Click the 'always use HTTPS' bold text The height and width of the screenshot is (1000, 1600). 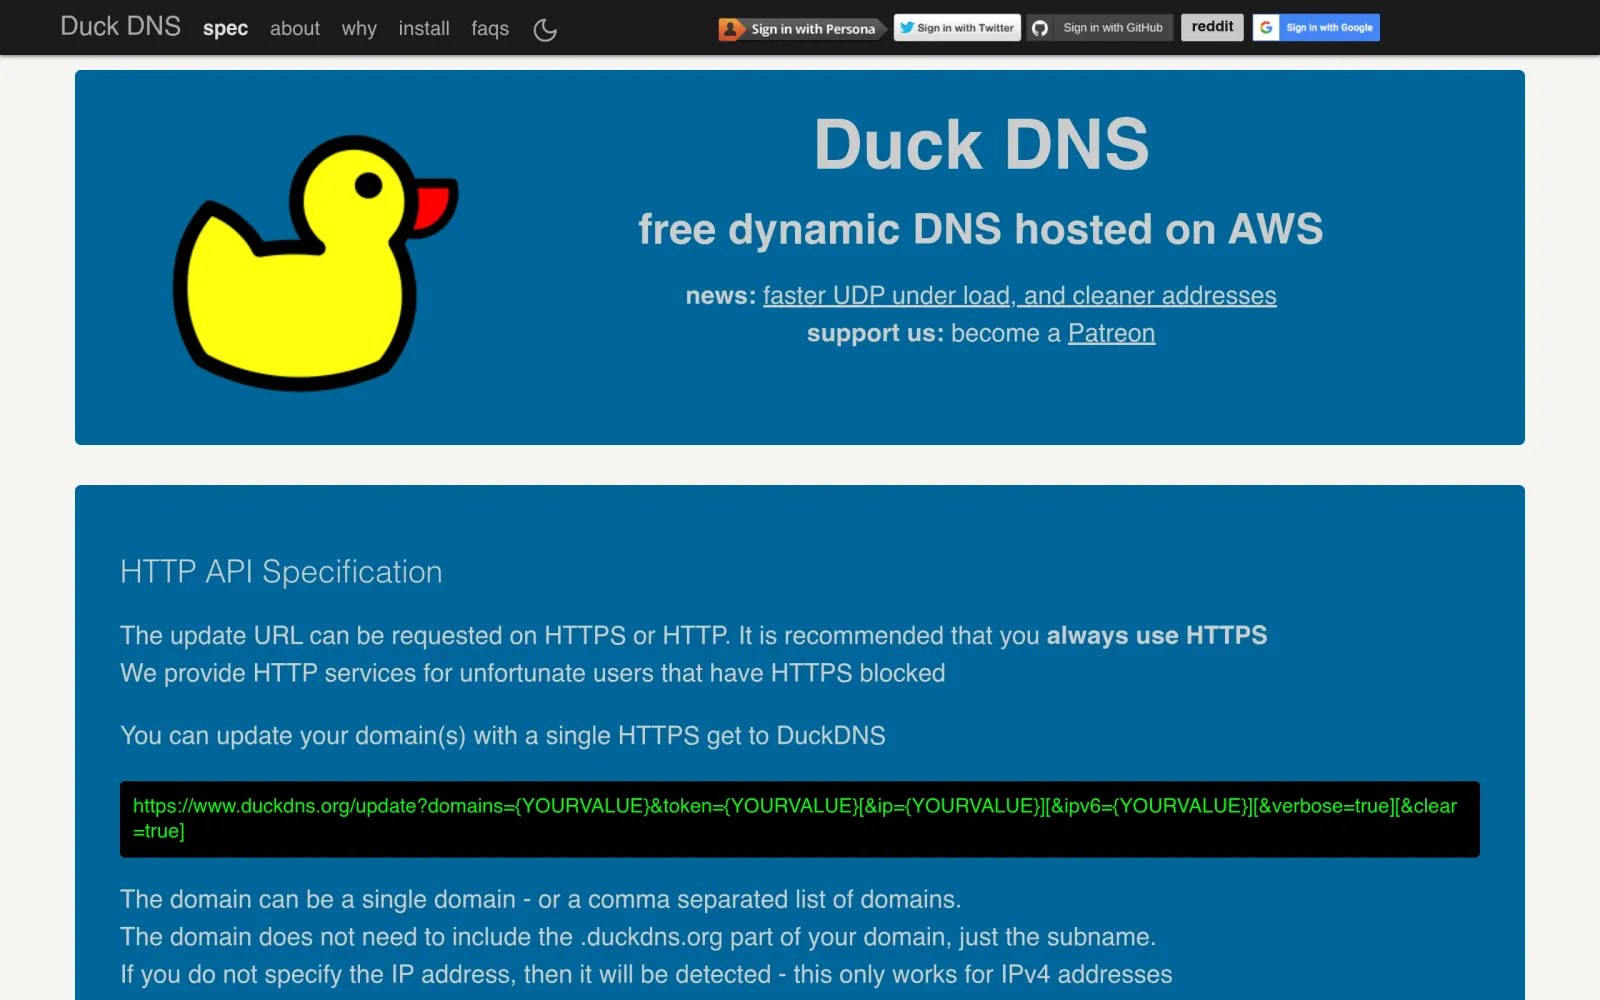(x=1157, y=636)
